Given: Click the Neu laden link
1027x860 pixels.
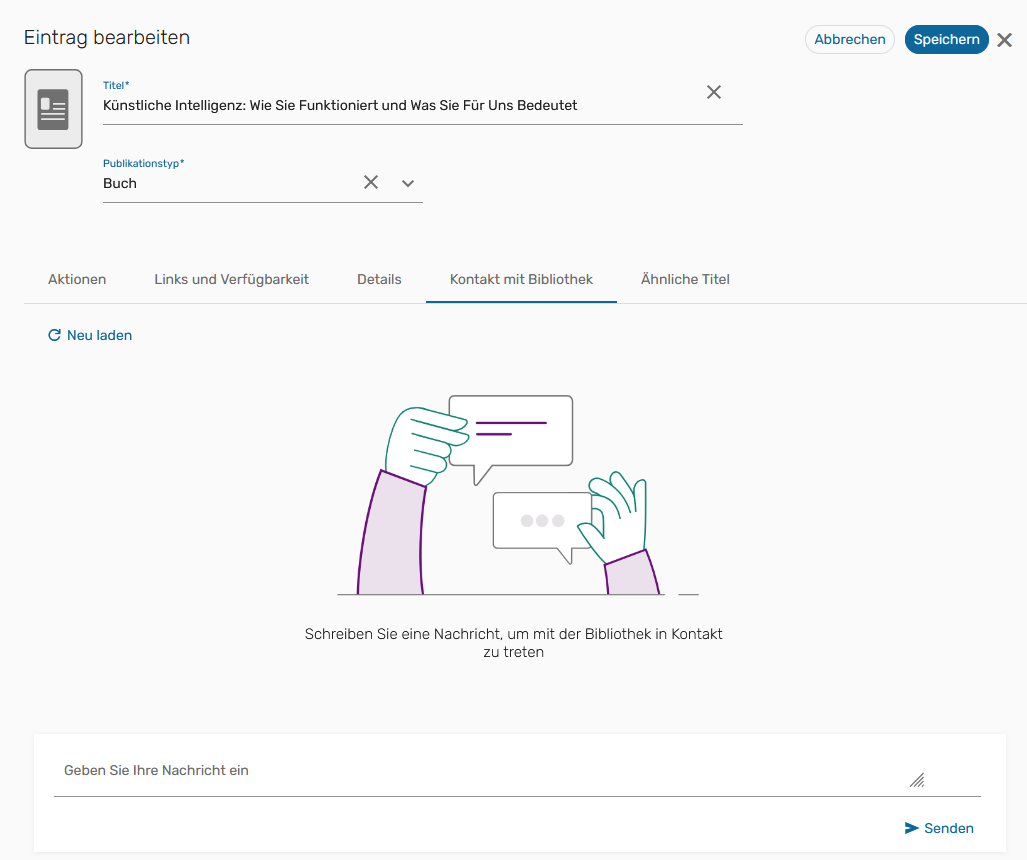Looking at the screenshot, I should point(99,335).
